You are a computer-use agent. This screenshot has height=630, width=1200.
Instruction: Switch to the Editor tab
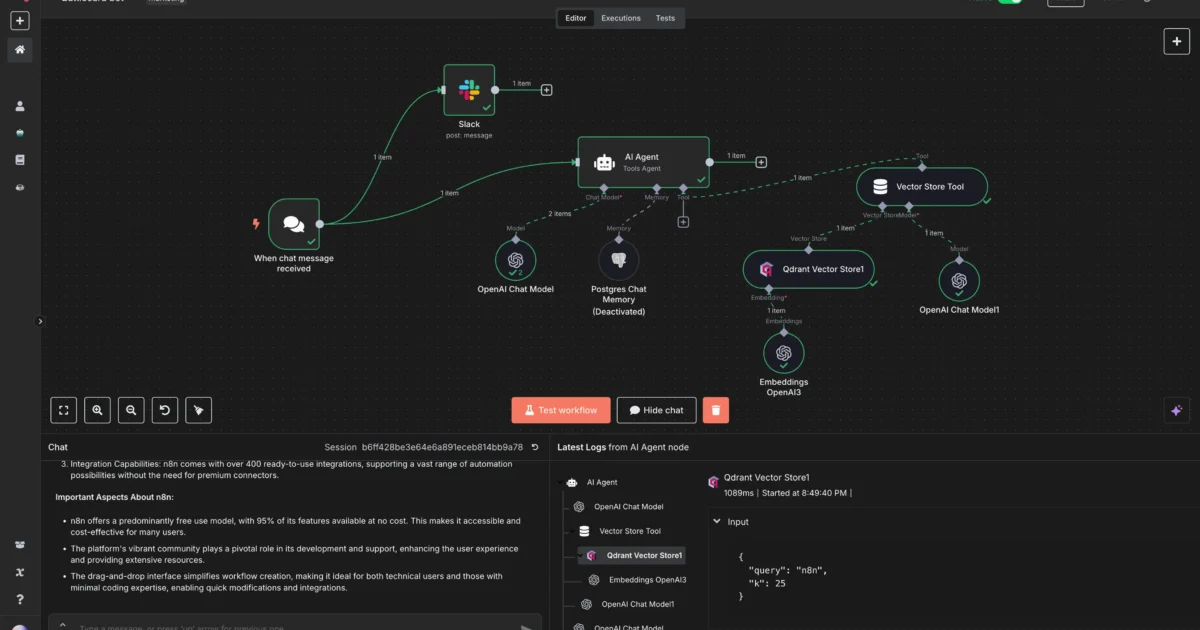point(576,18)
